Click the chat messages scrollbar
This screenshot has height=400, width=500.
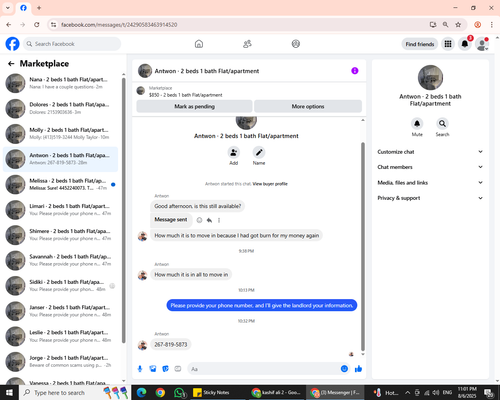click(363, 247)
